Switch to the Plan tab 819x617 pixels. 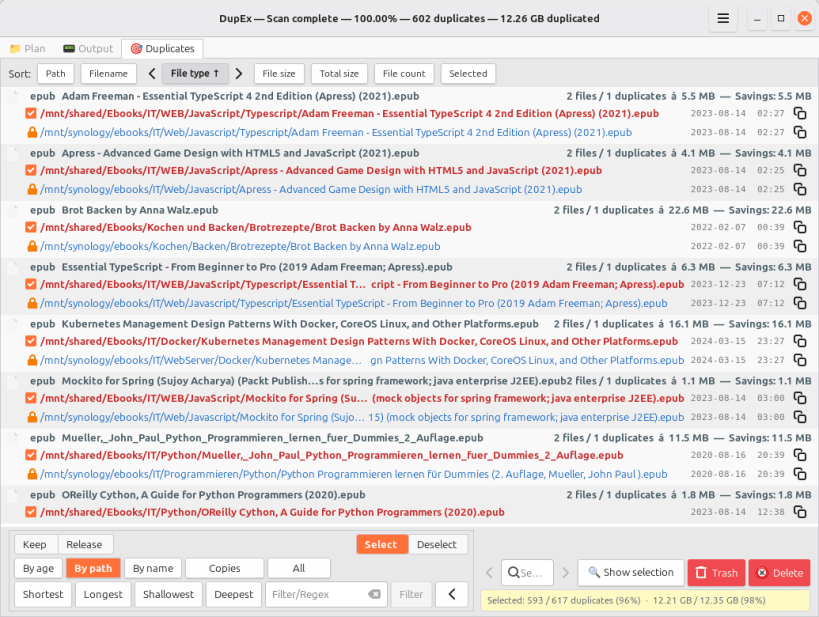point(28,49)
